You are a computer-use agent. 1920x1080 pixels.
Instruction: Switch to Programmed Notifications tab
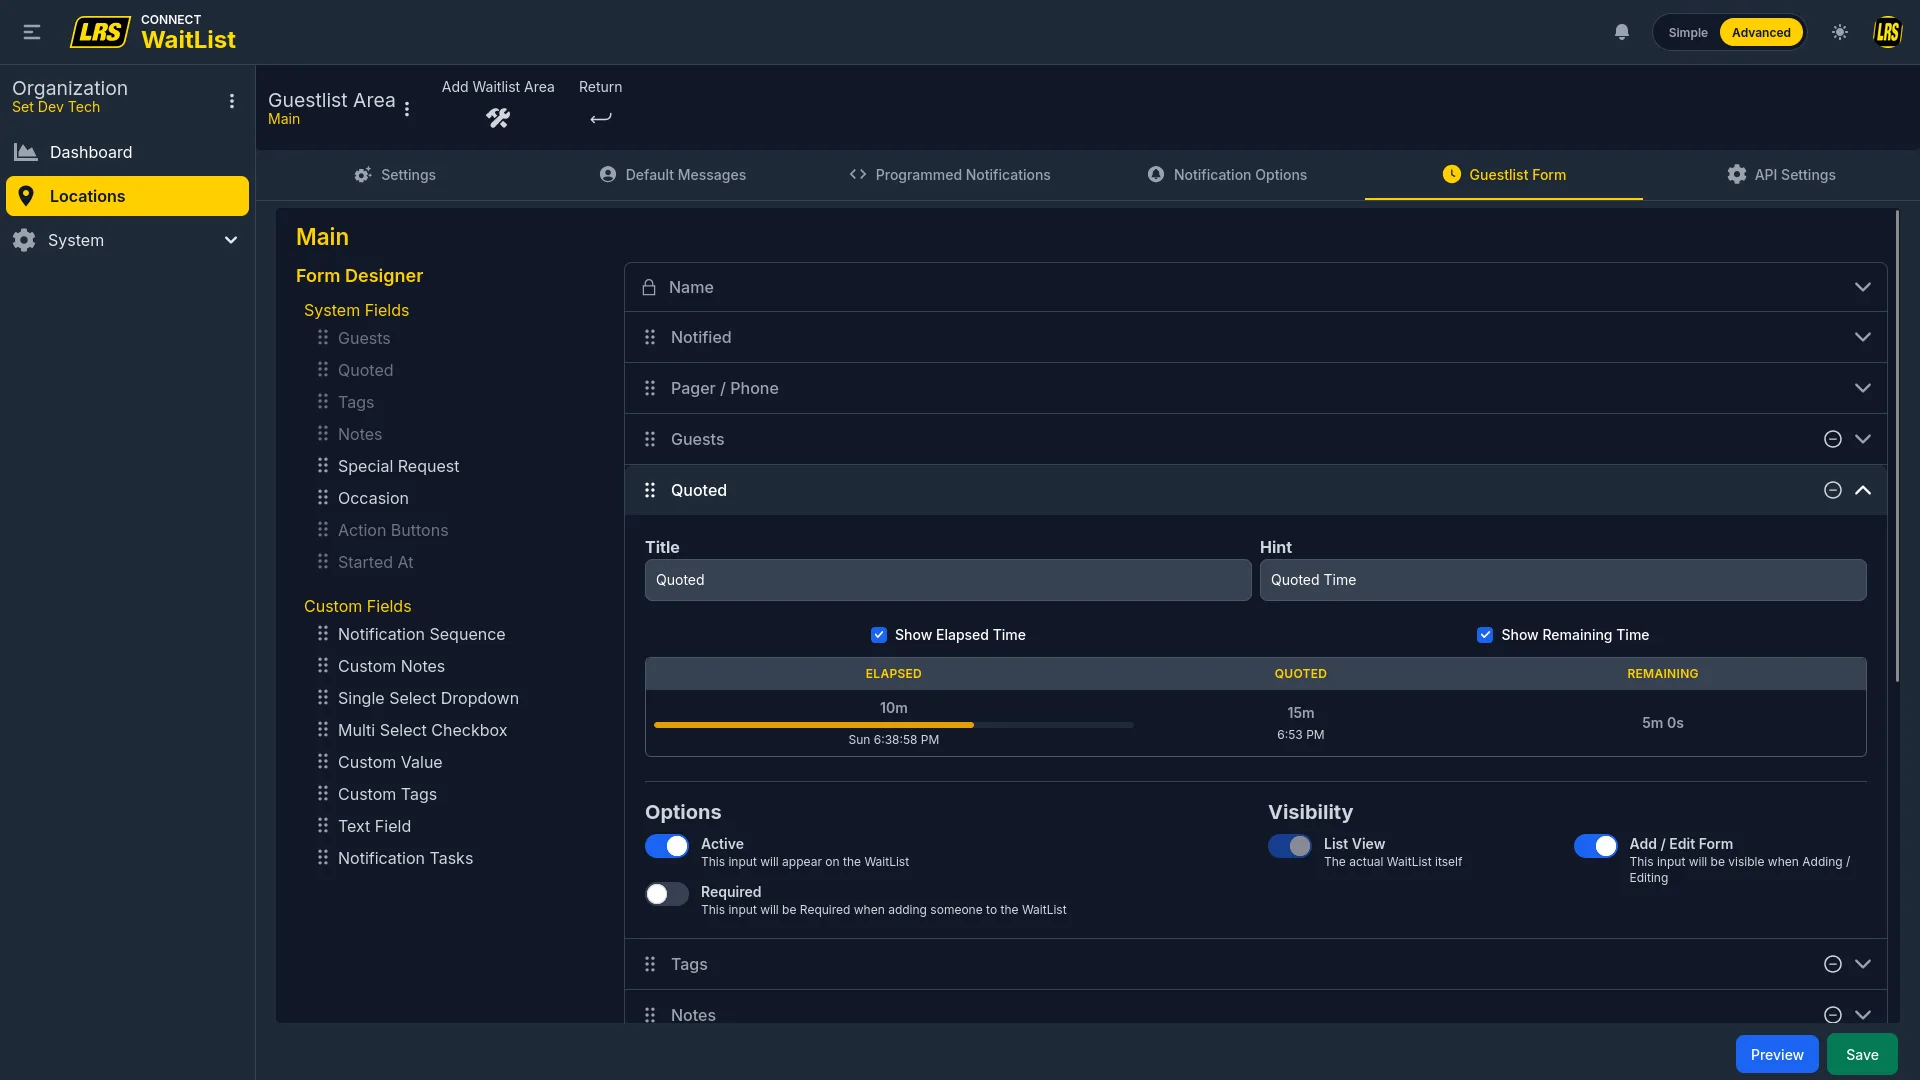pos(950,175)
